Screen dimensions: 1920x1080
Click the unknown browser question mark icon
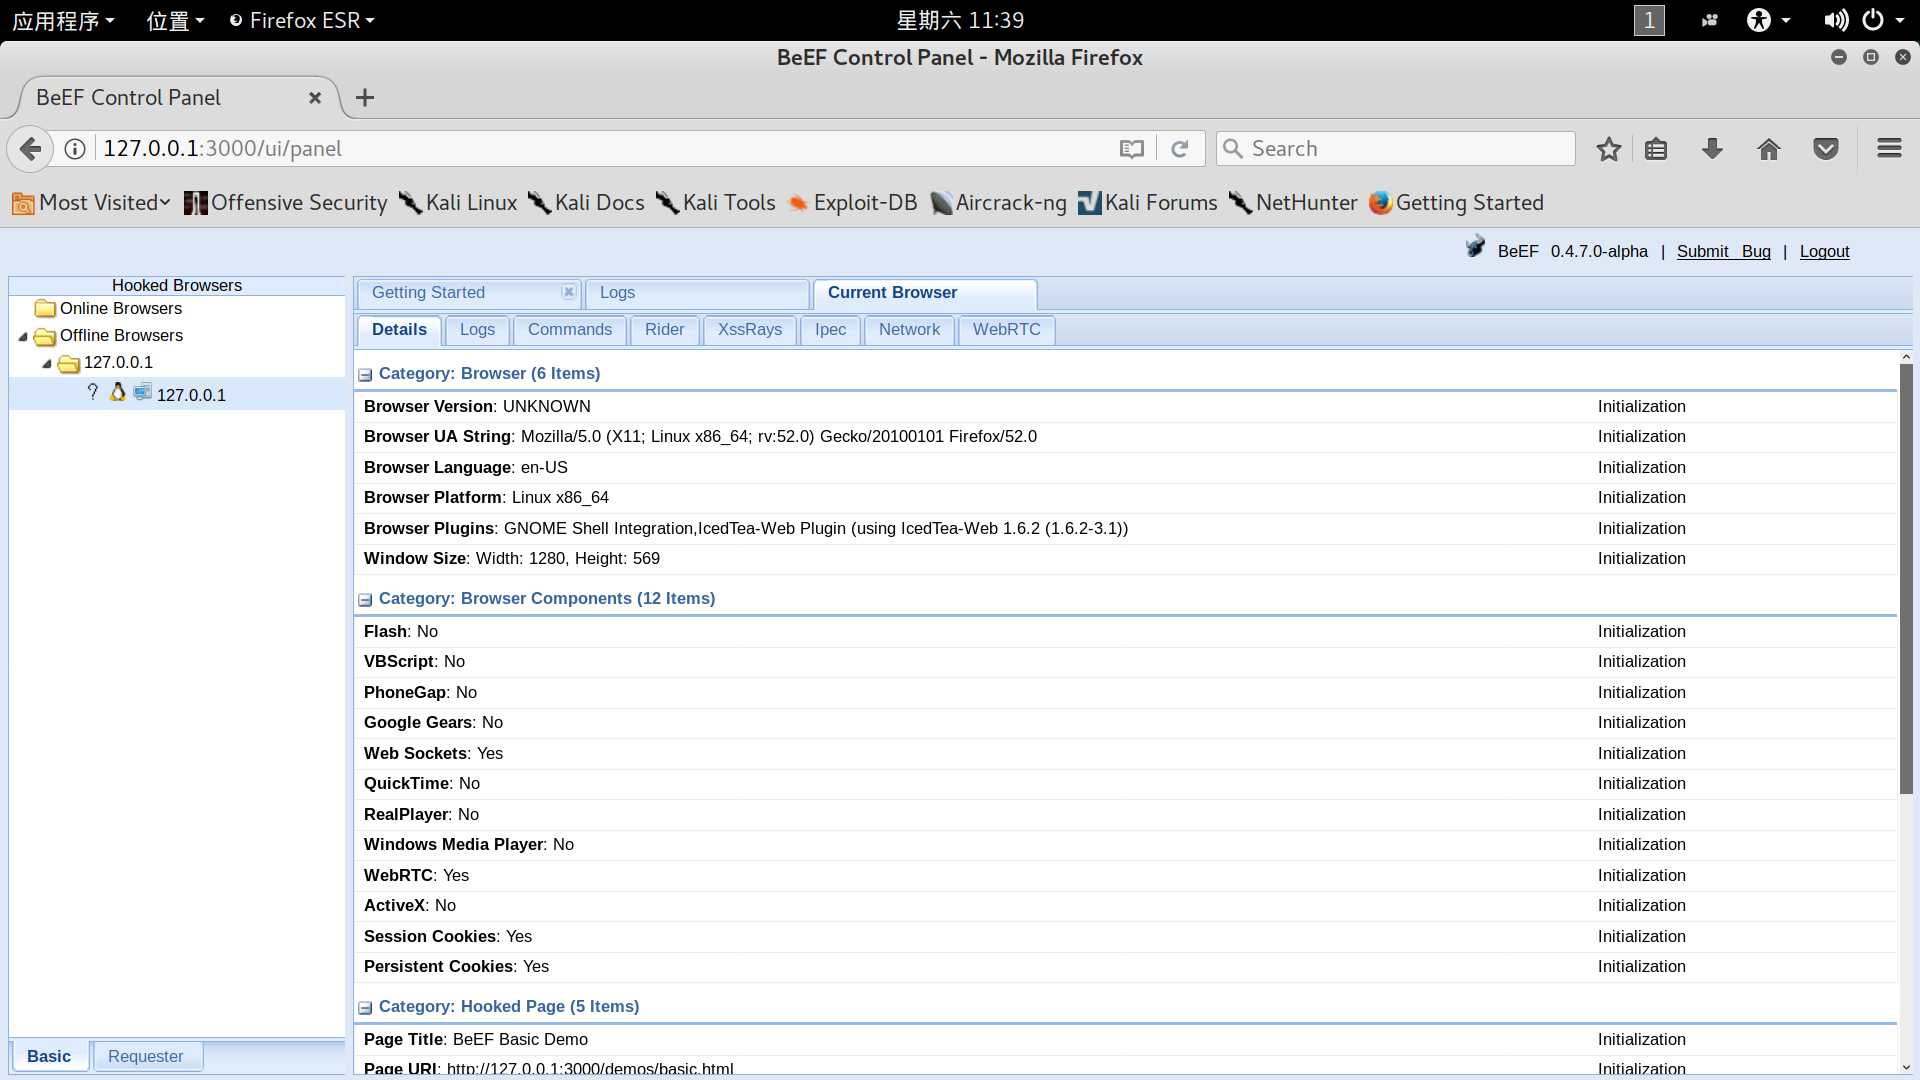click(x=93, y=392)
